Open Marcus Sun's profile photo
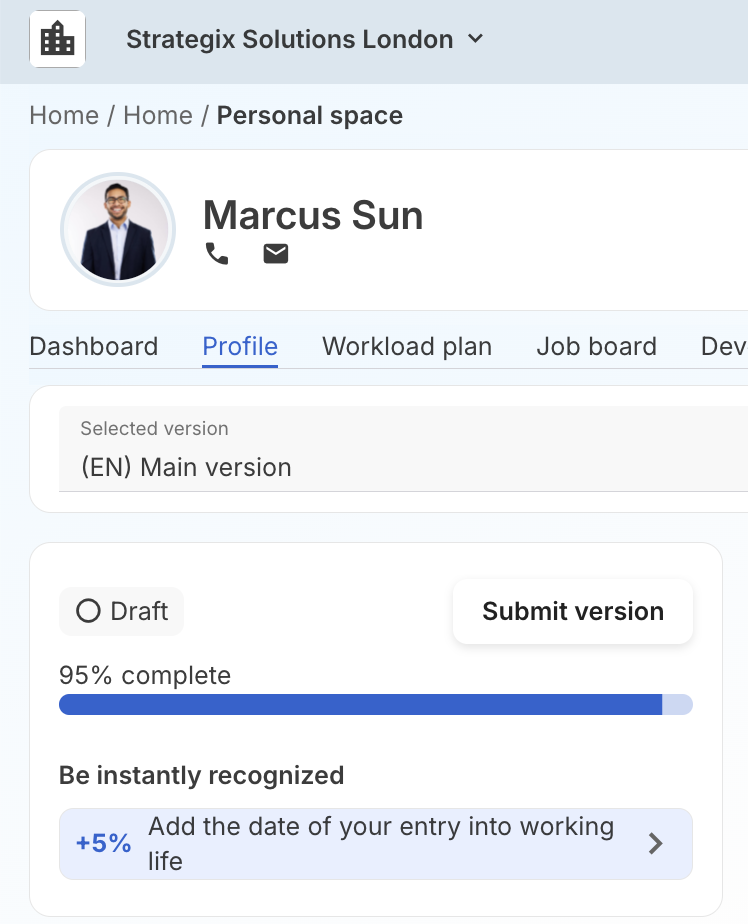 118,229
